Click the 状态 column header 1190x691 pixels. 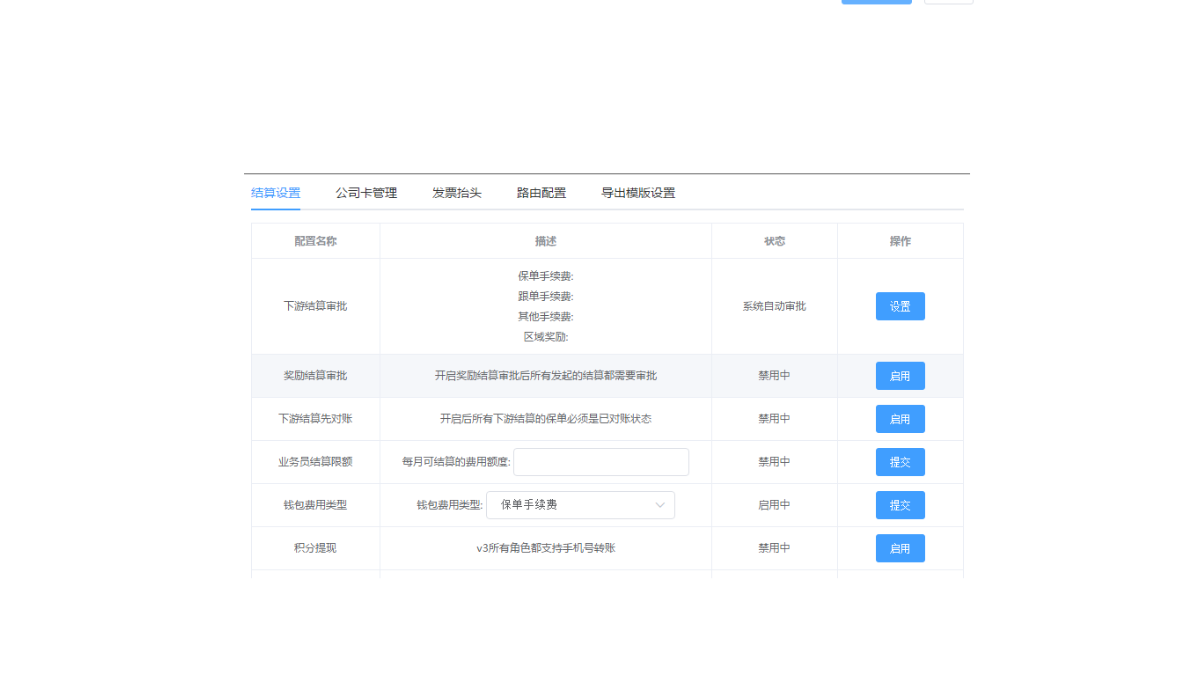click(774, 241)
